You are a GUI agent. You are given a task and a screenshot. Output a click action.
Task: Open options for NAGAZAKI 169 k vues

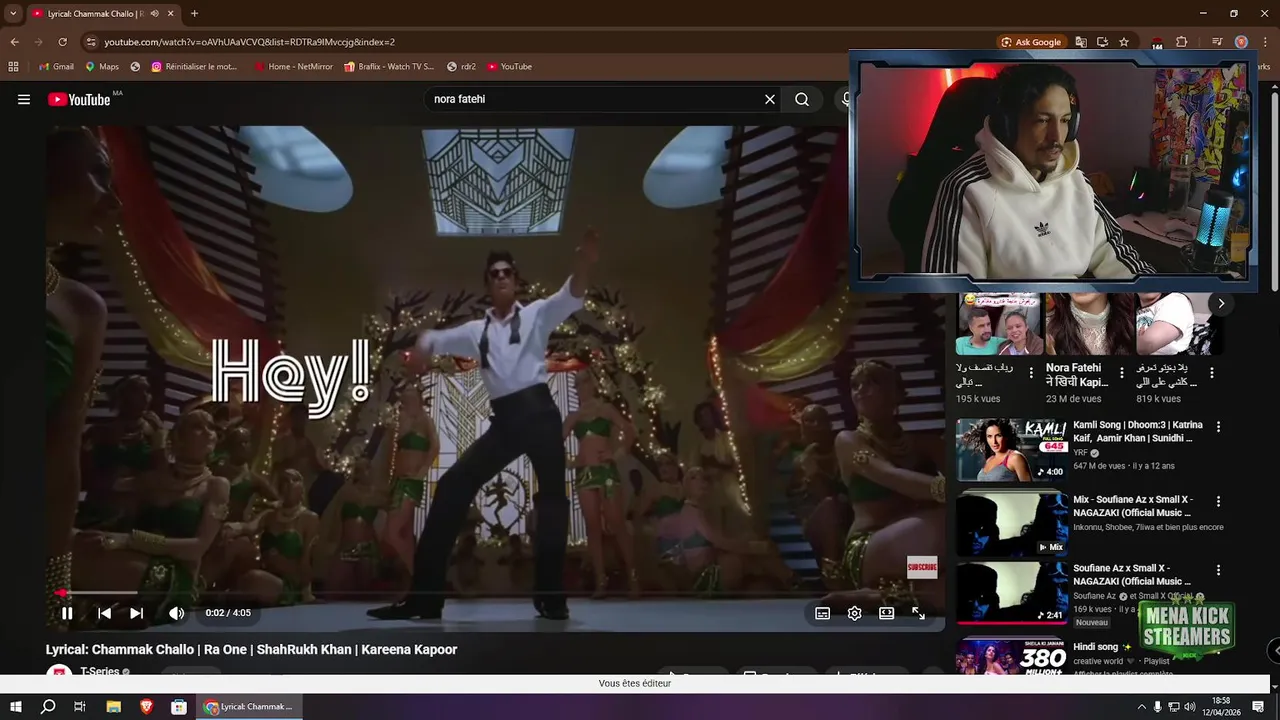[1218, 570]
